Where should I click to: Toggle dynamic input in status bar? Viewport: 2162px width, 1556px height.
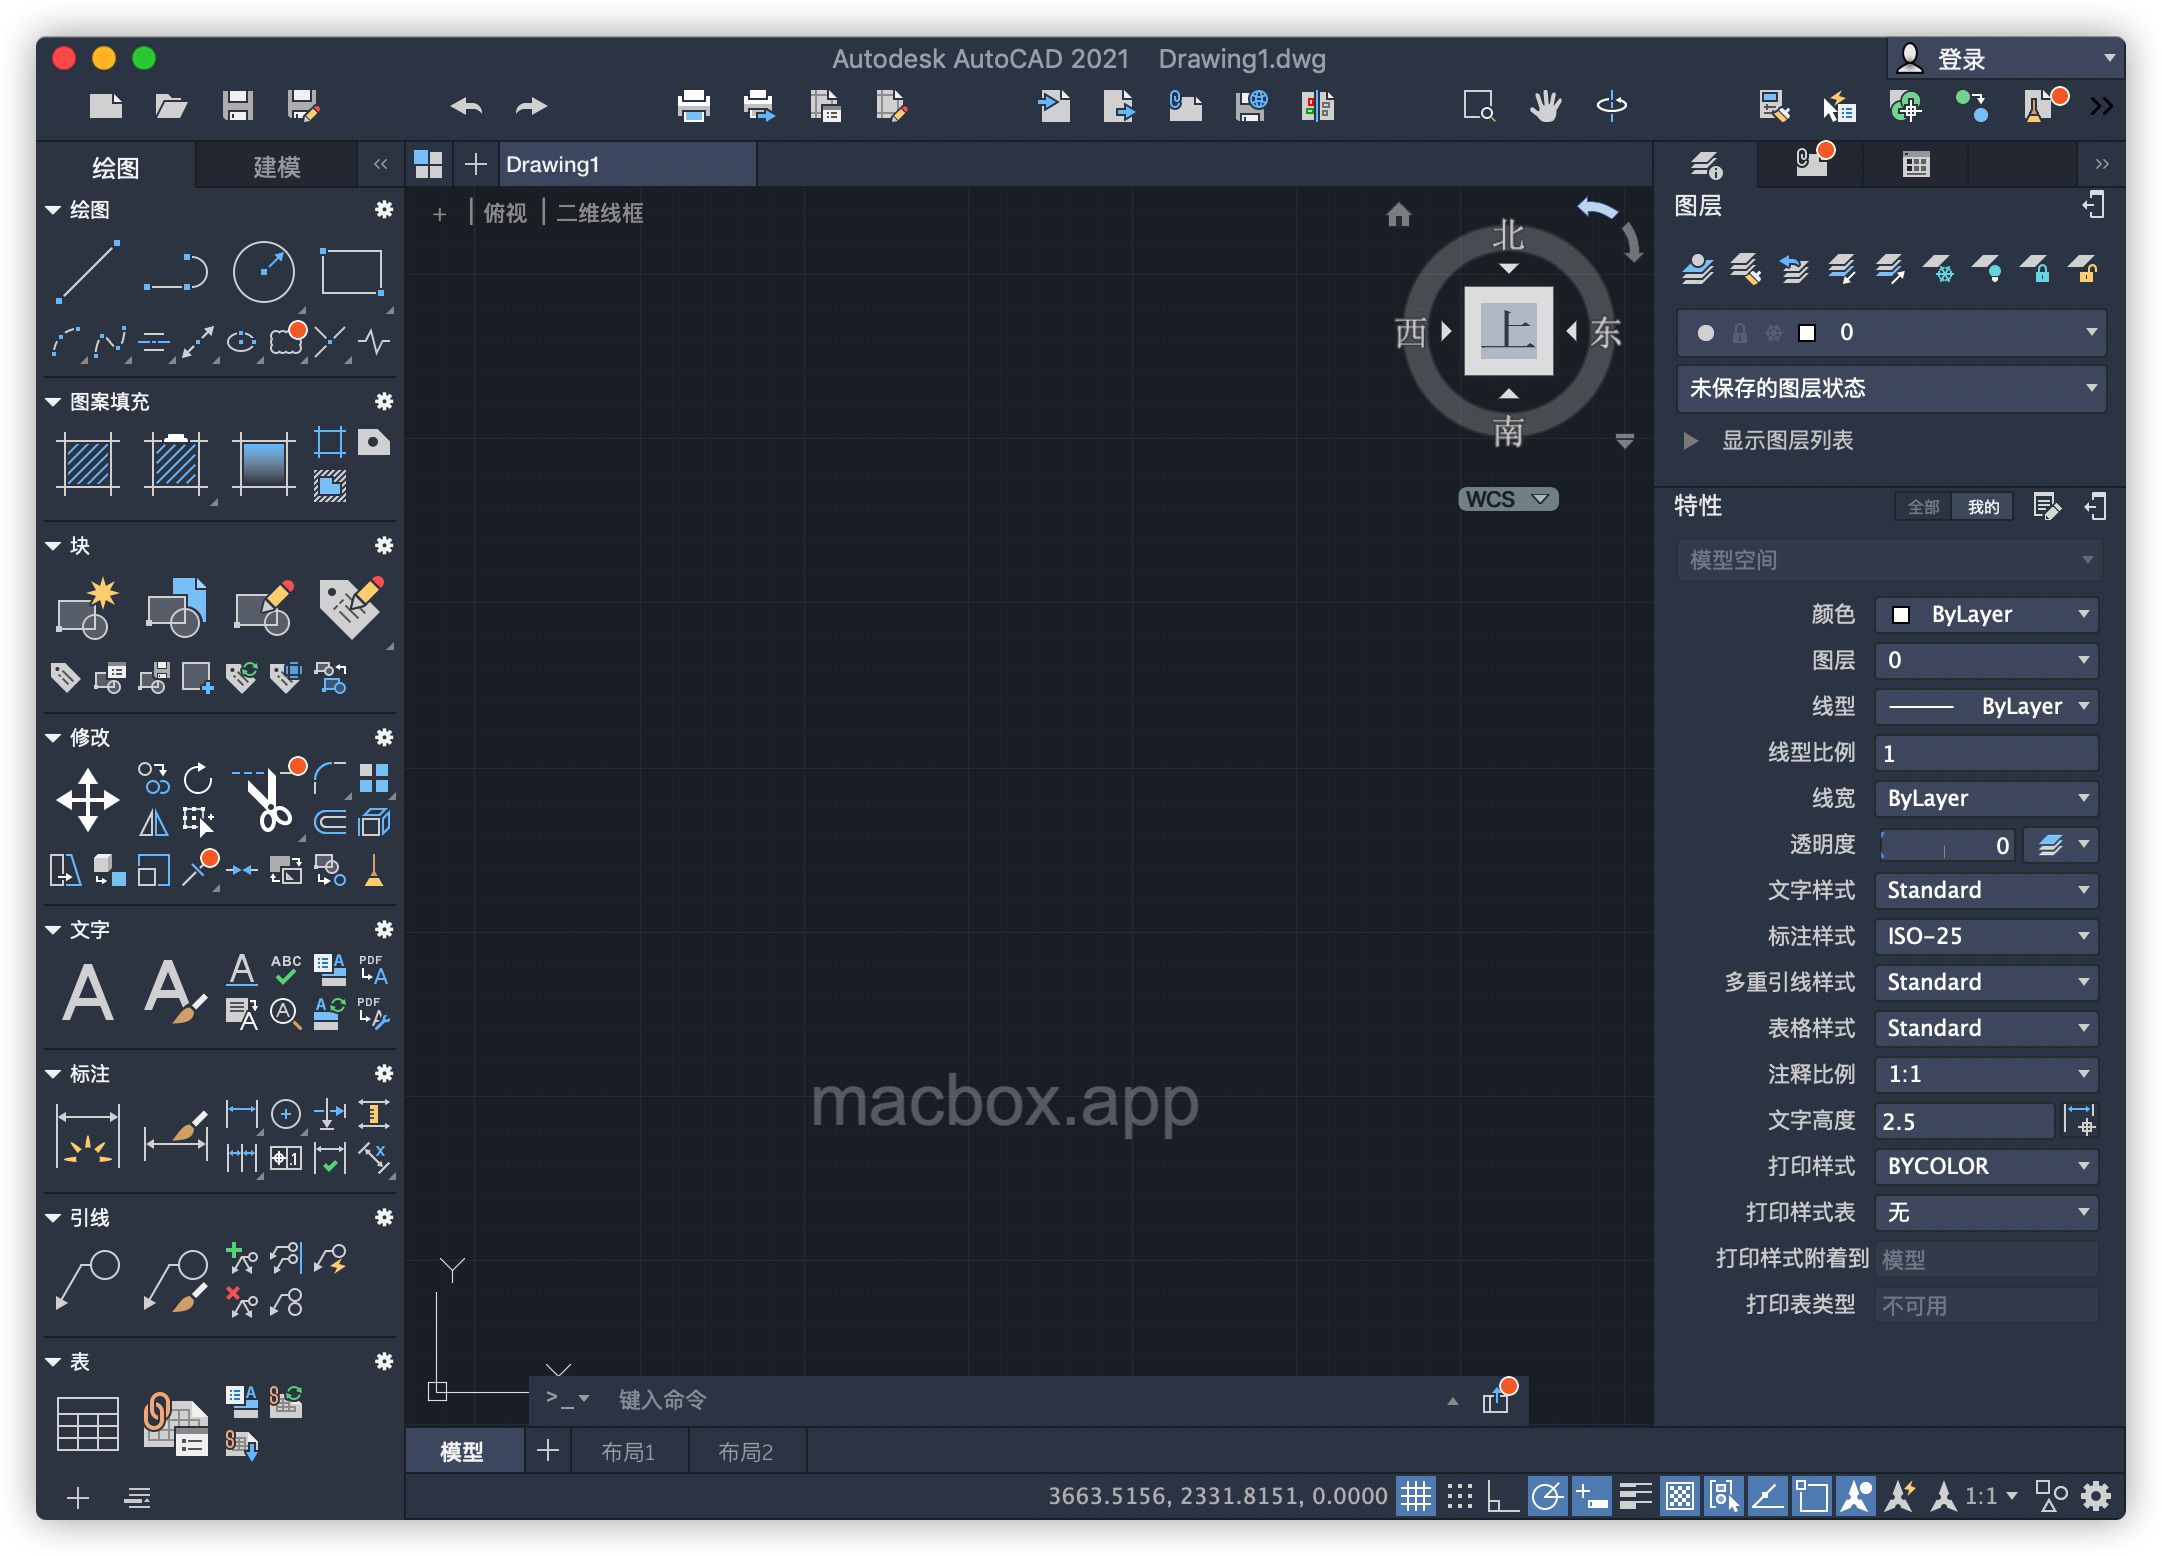tap(1591, 1496)
